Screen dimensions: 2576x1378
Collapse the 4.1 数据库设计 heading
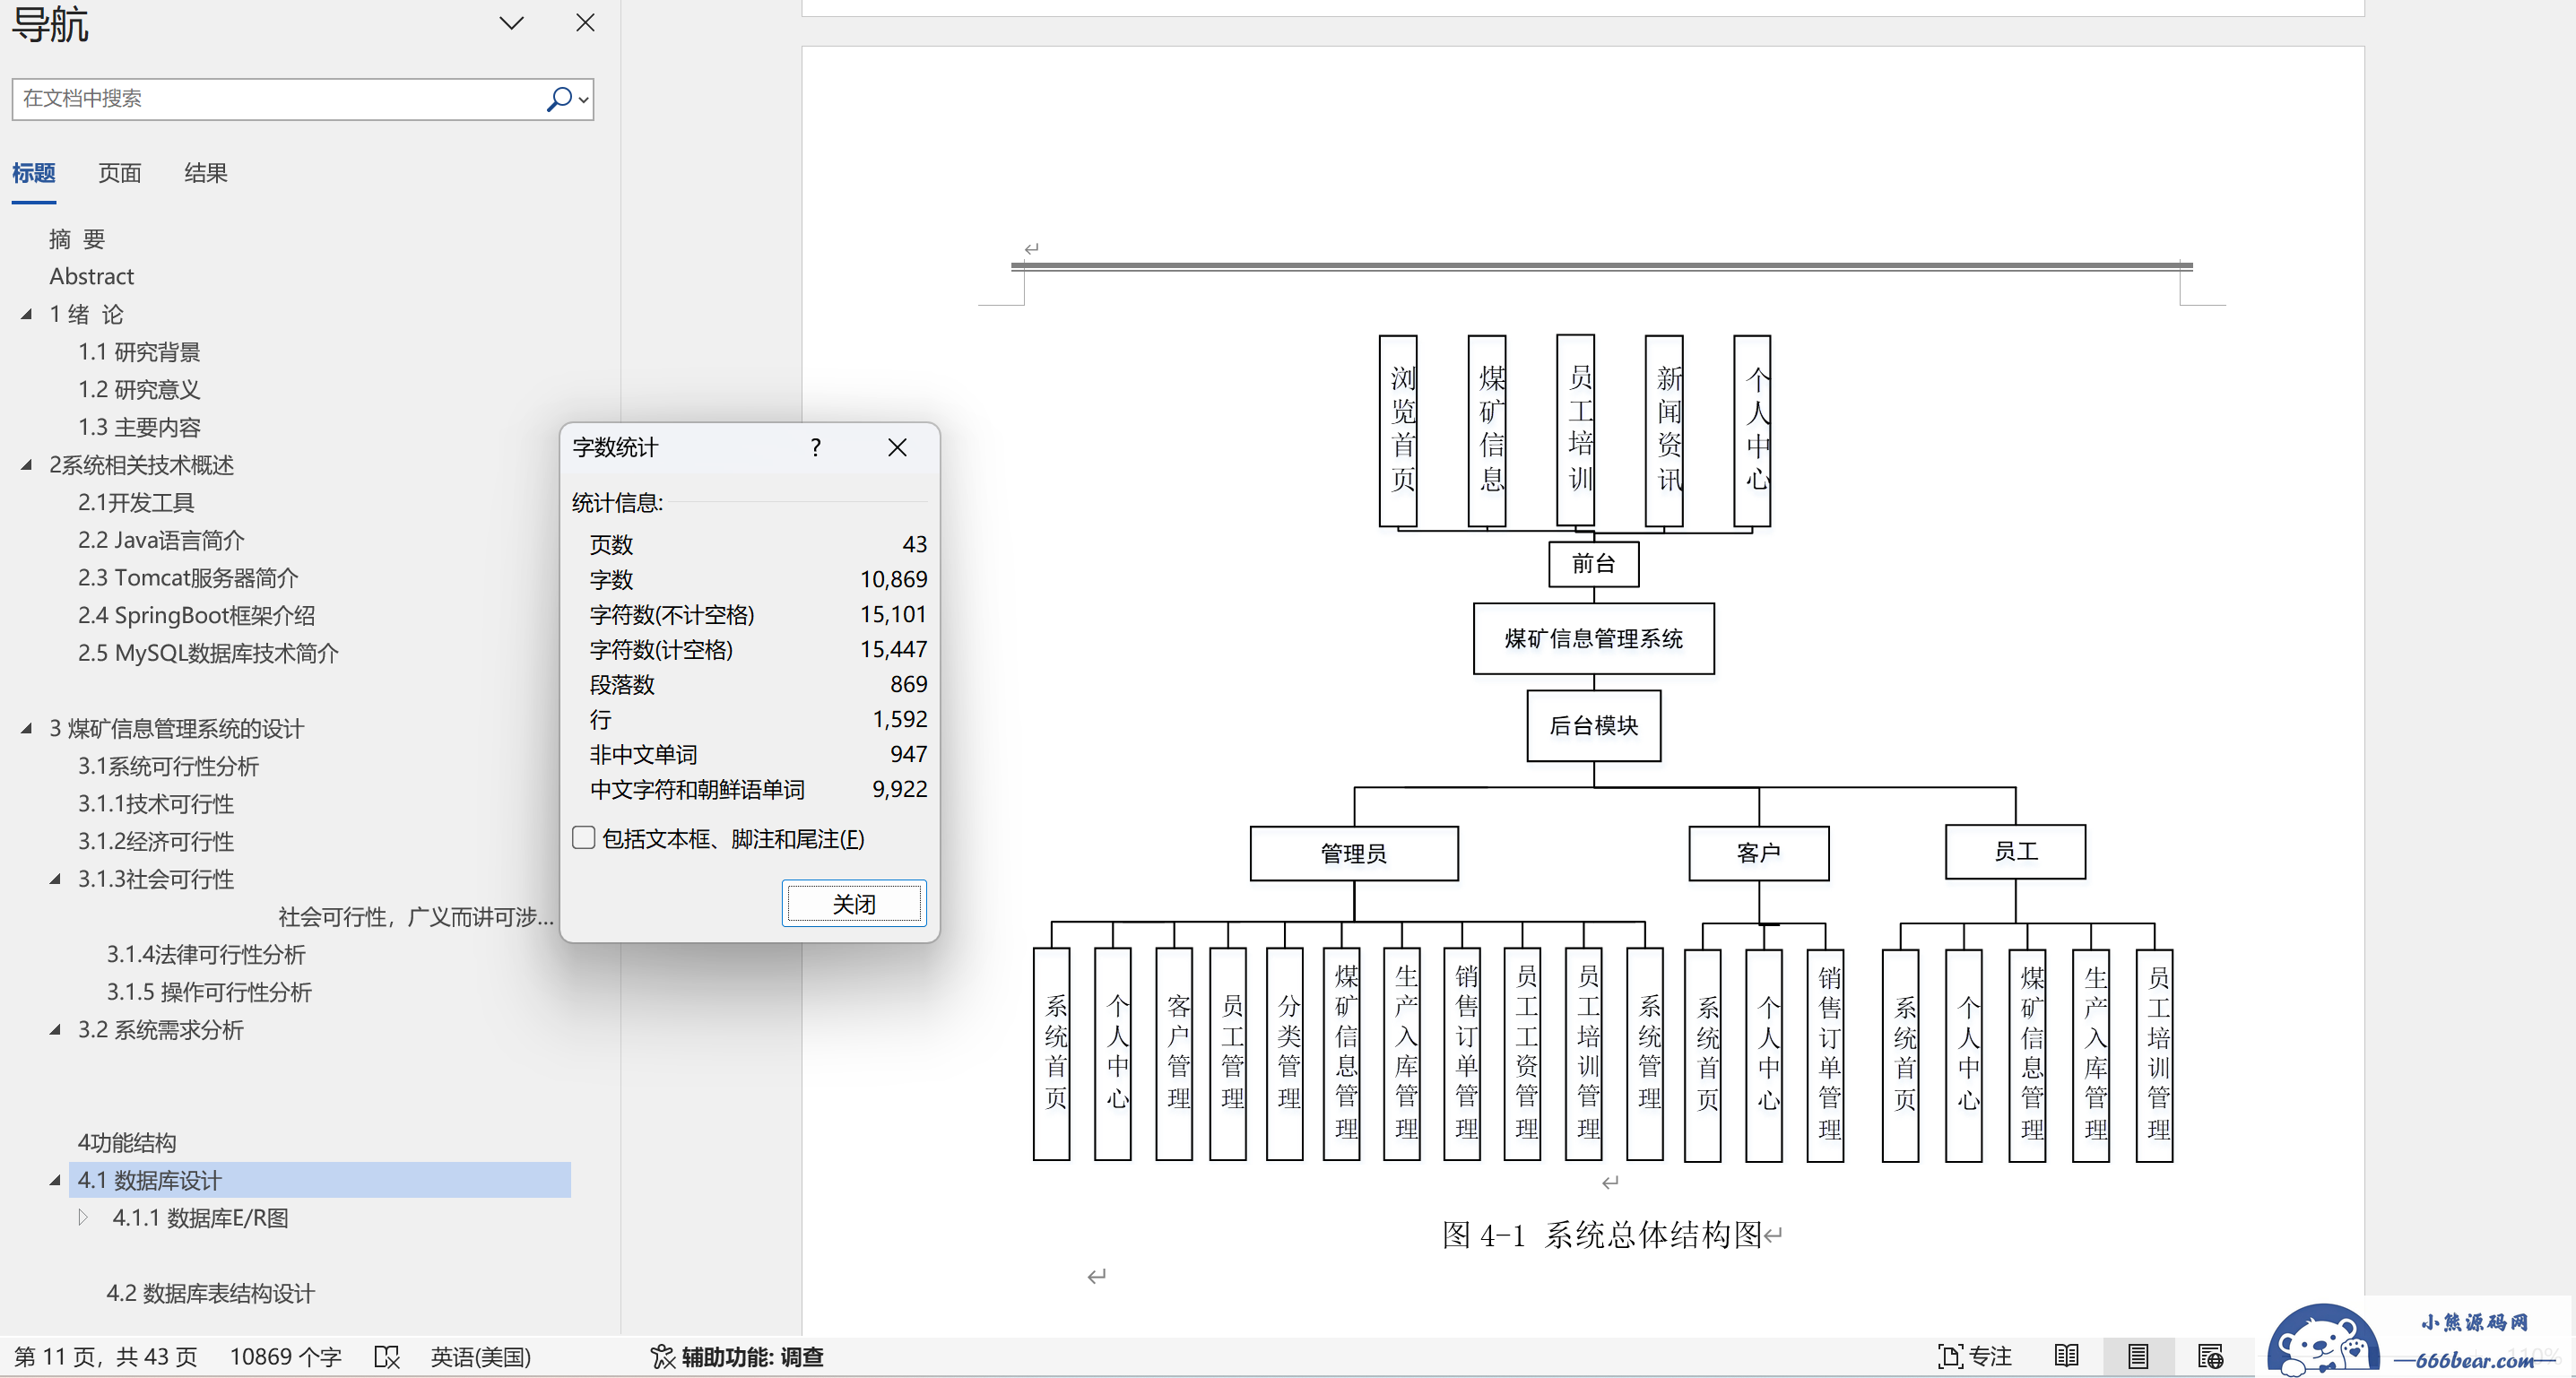tap(56, 1180)
